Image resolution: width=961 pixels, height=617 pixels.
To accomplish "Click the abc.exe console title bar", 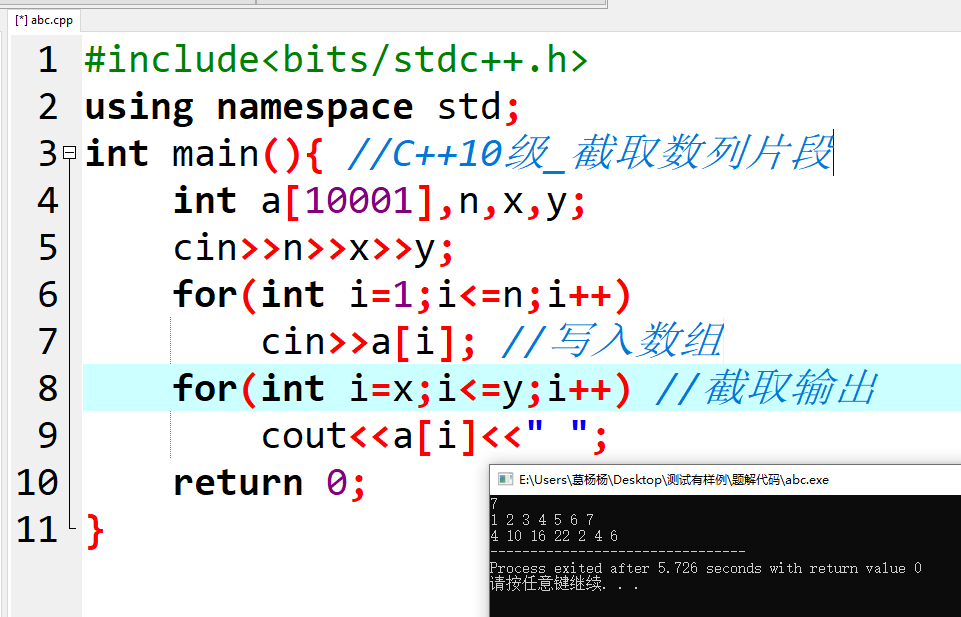I will coord(700,480).
